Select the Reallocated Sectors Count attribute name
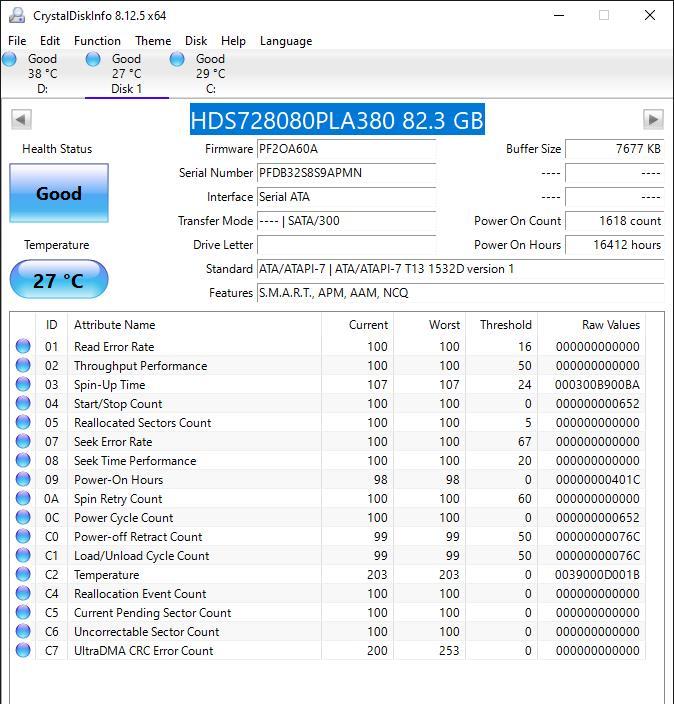This screenshot has width=674, height=704. click(x=142, y=422)
